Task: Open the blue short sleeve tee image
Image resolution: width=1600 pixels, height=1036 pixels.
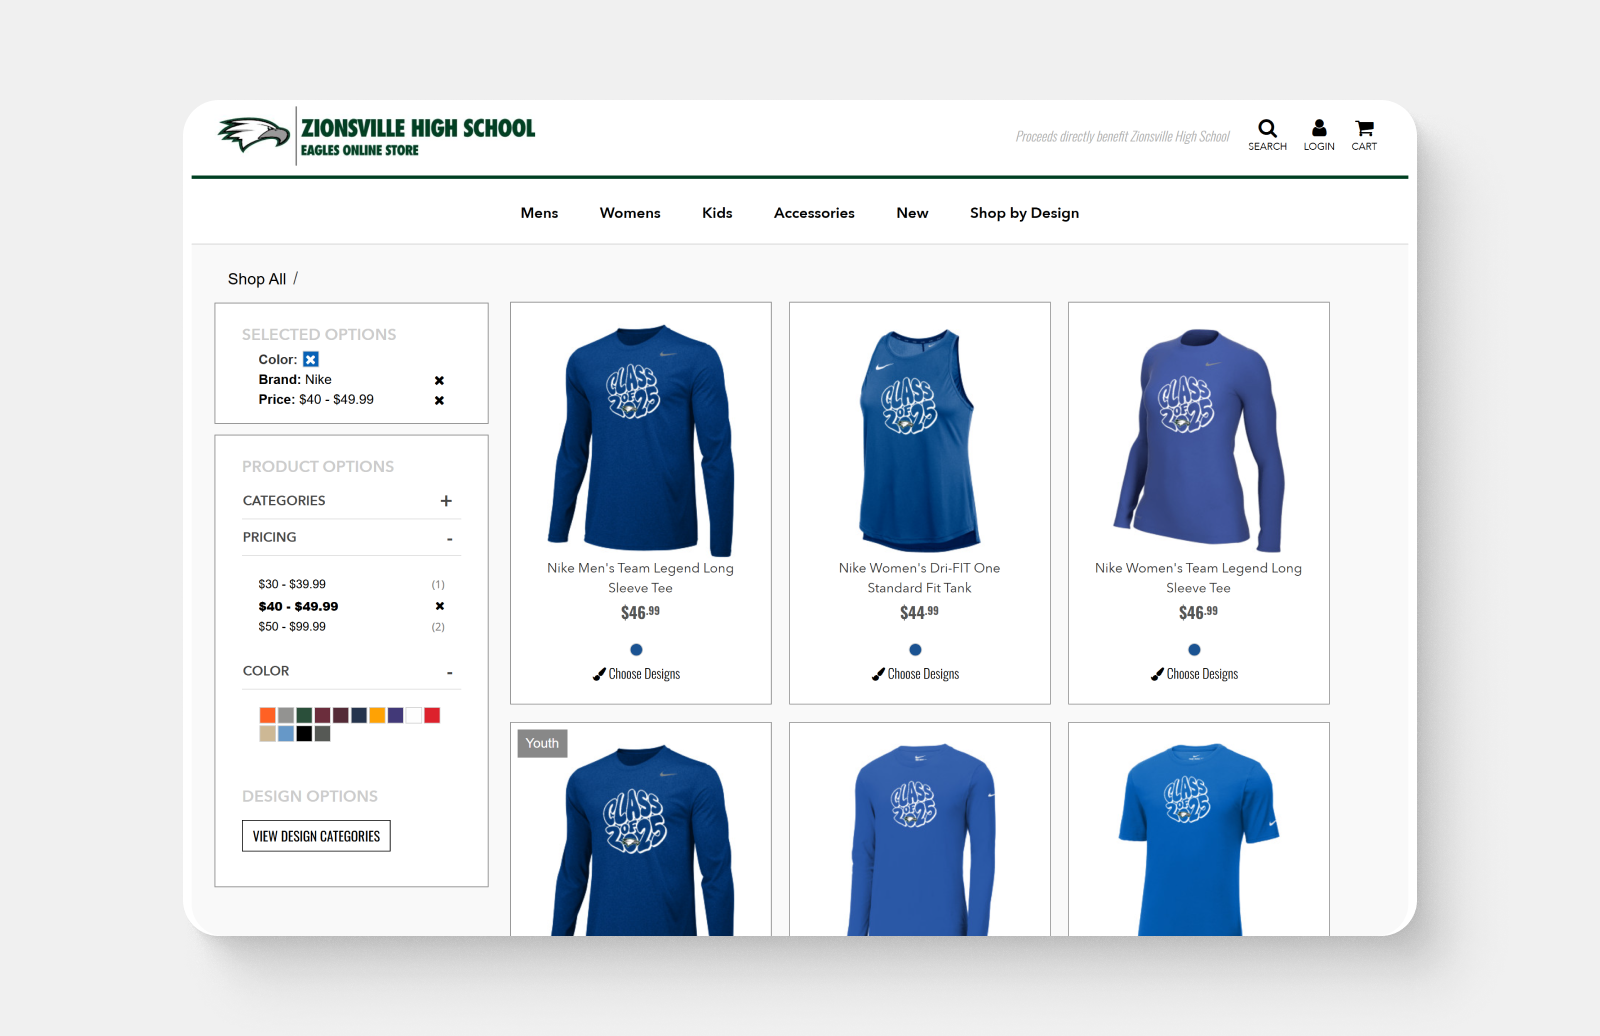Action: 1199,840
